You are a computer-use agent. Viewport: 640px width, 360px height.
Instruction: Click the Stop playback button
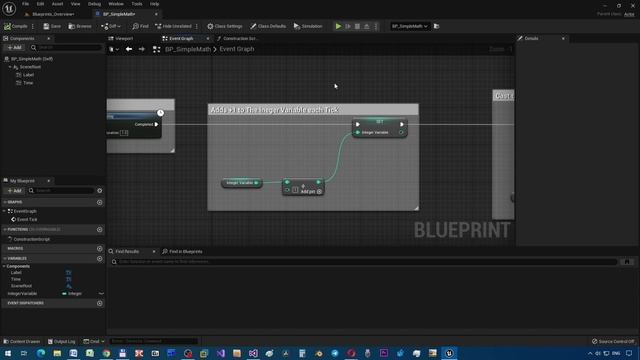coord(357,26)
